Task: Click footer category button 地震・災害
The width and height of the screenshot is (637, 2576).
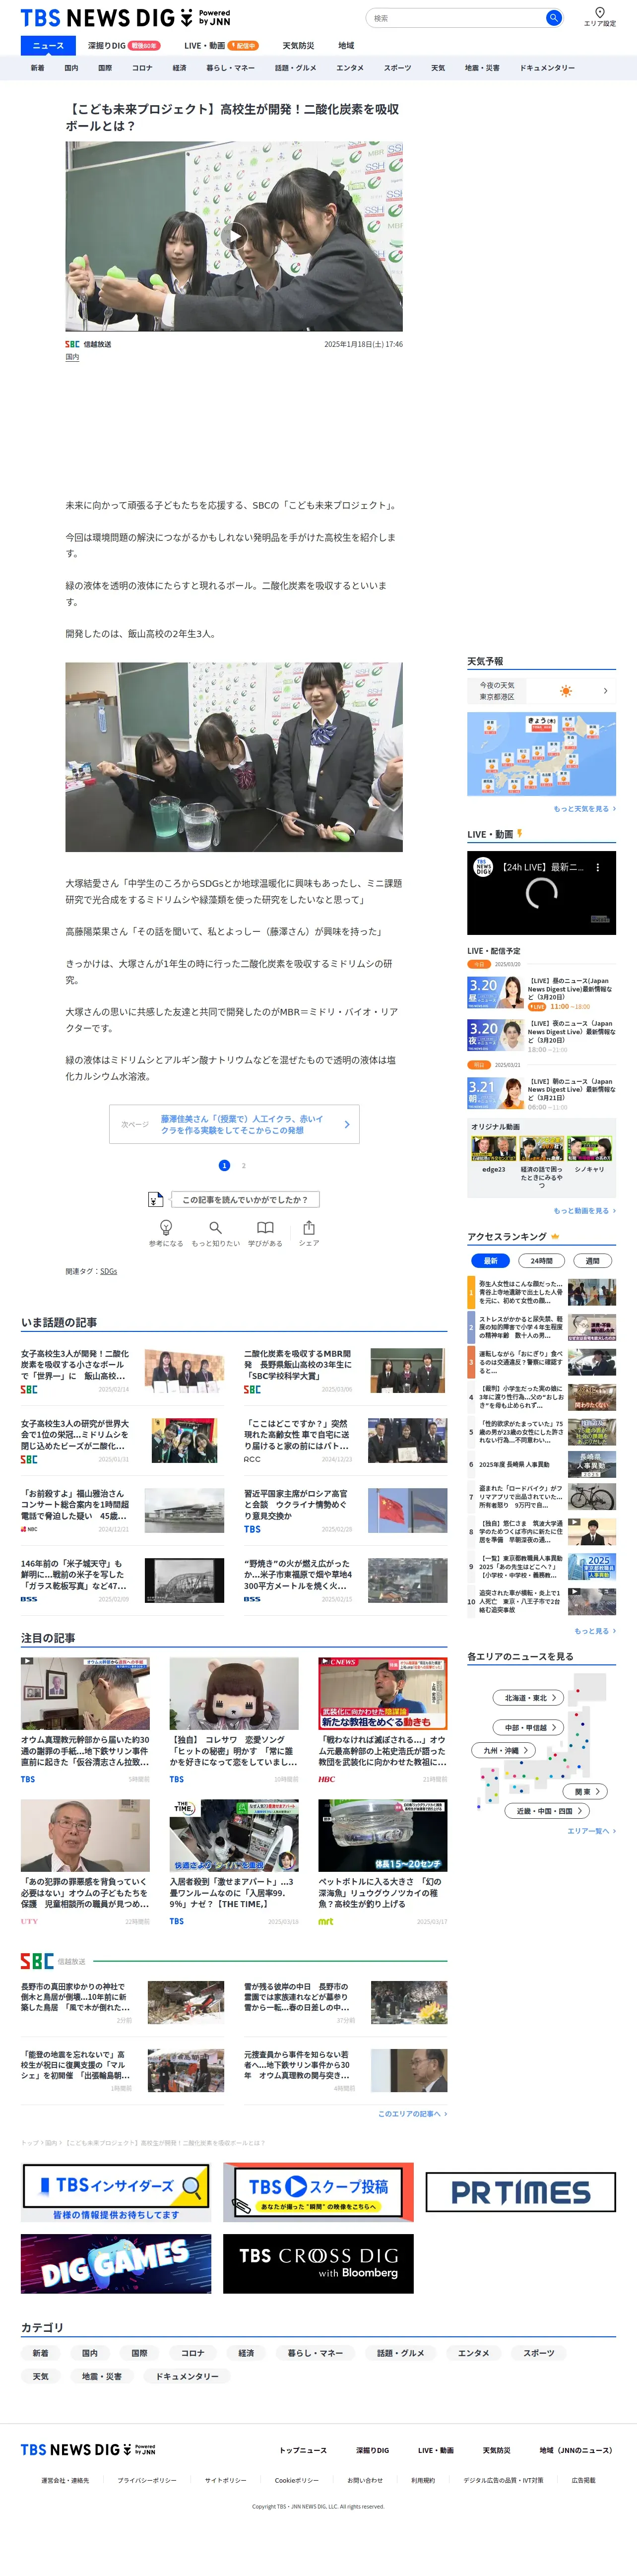Action: [102, 2377]
